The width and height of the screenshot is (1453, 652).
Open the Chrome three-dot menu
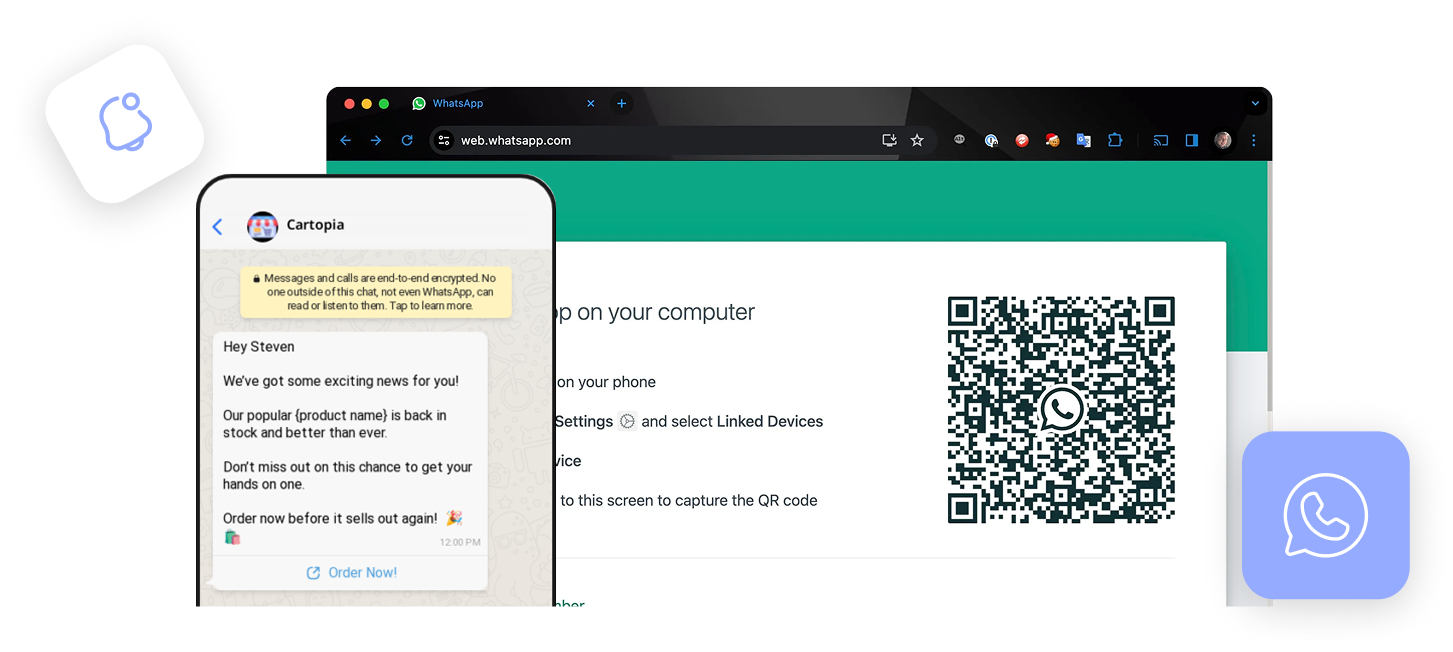[1253, 141]
